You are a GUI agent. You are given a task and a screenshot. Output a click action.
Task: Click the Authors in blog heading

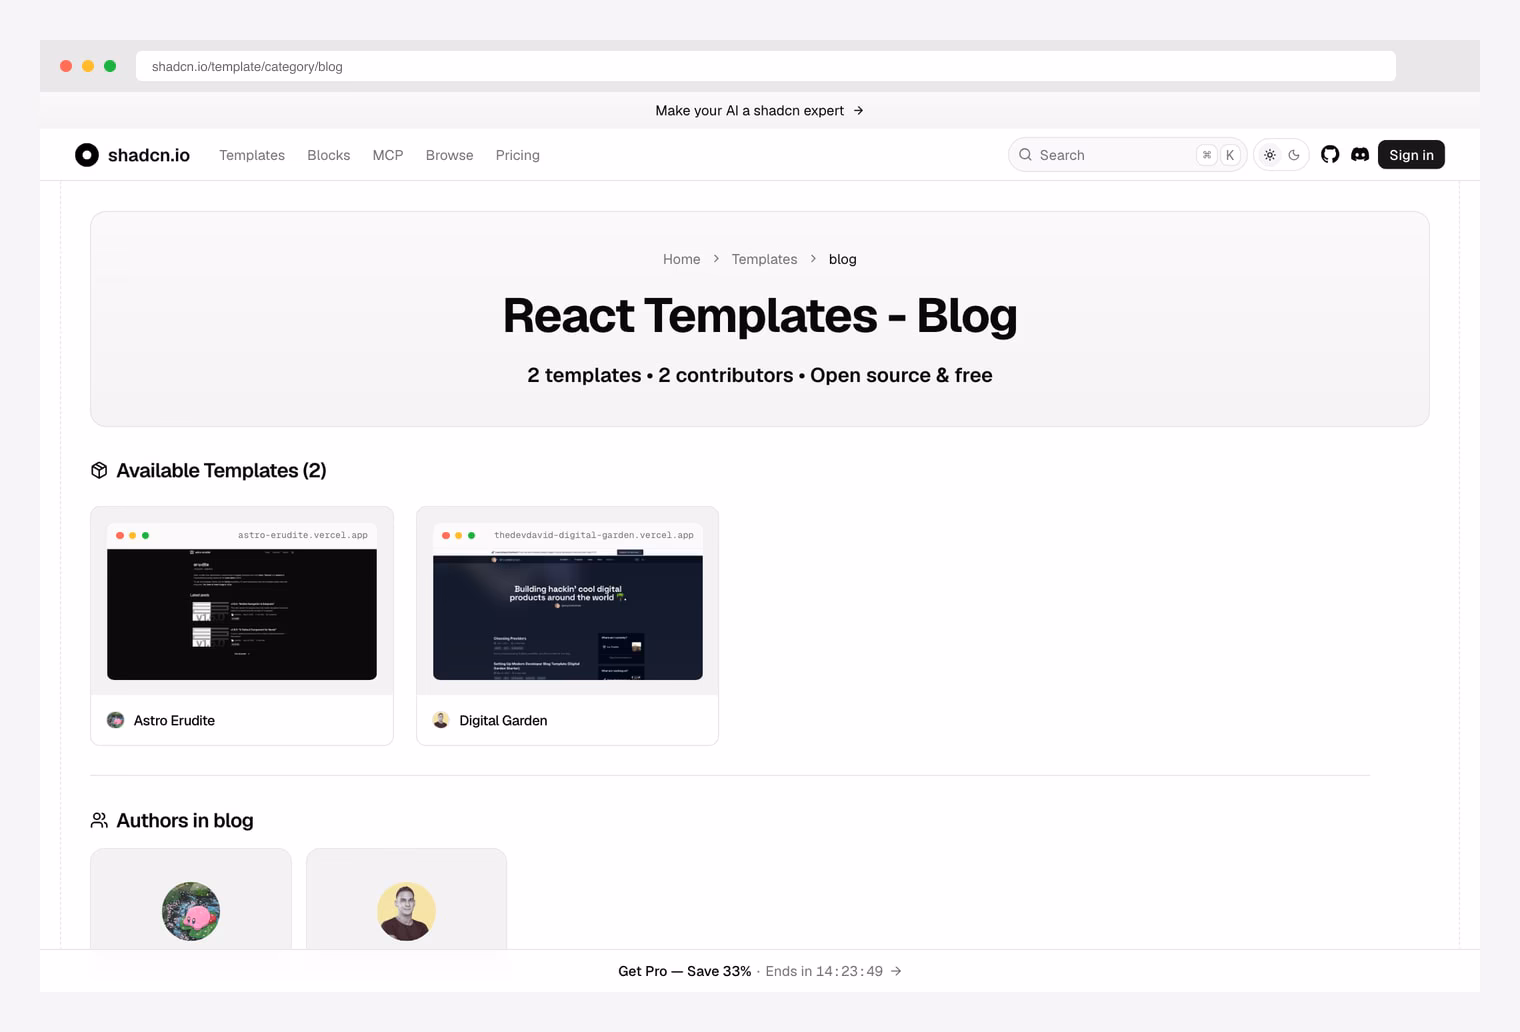coord(185,820)
